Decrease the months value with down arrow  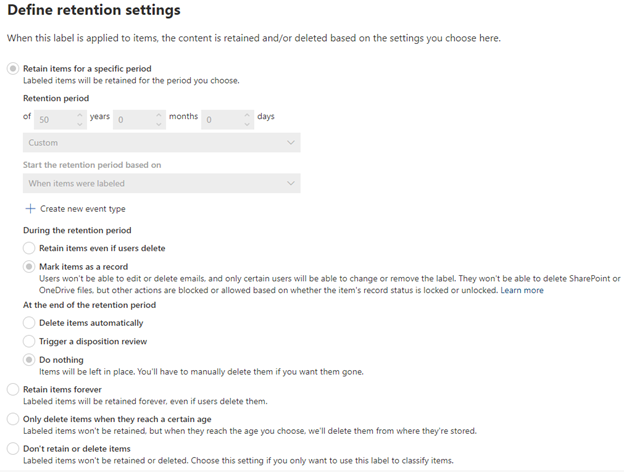[158, 124]
